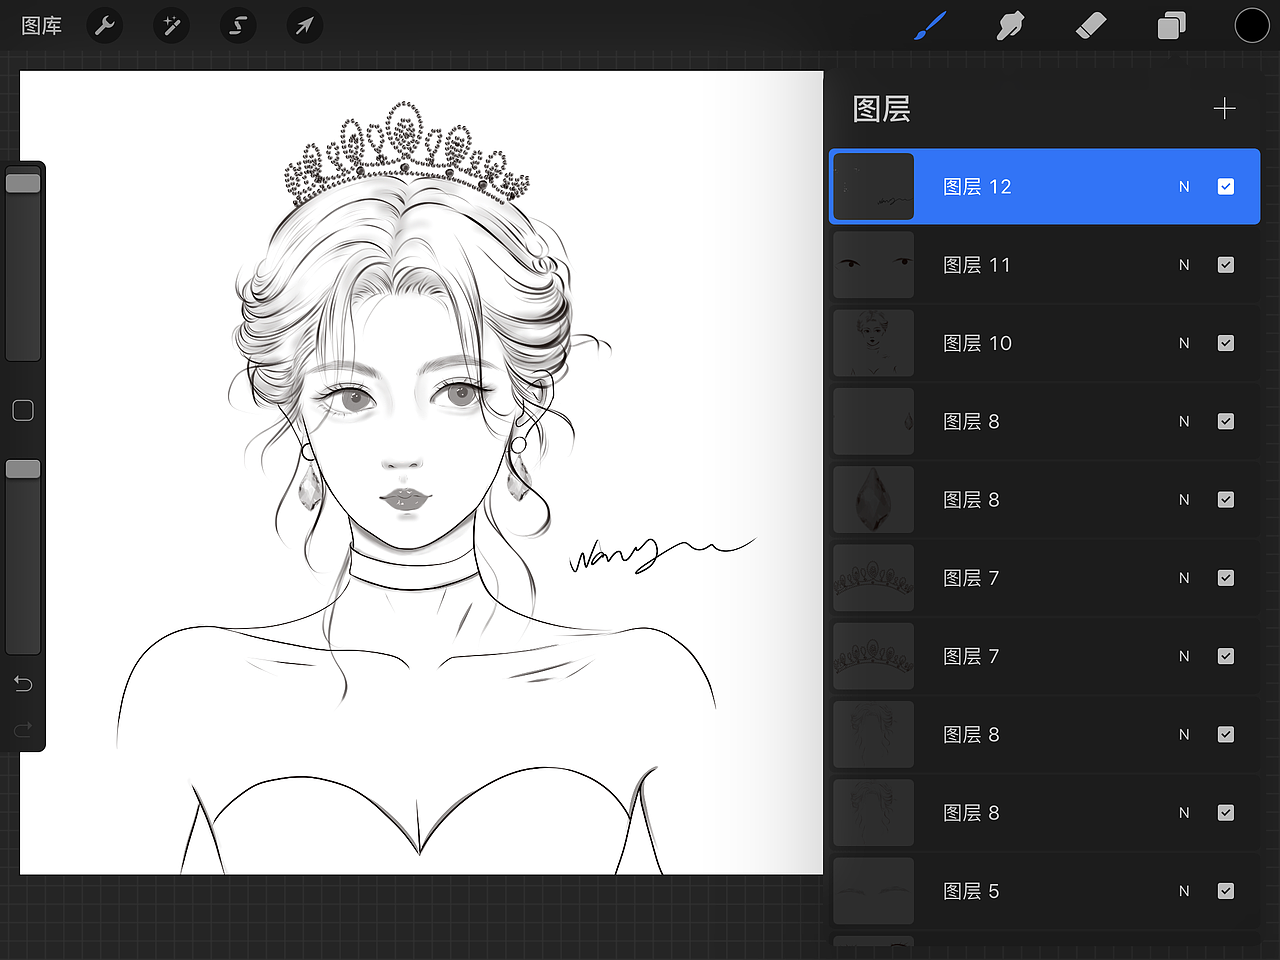
Task: Tap the thumbnail of 图层 5
Action: pyautogui.click(x=874, y=891)
